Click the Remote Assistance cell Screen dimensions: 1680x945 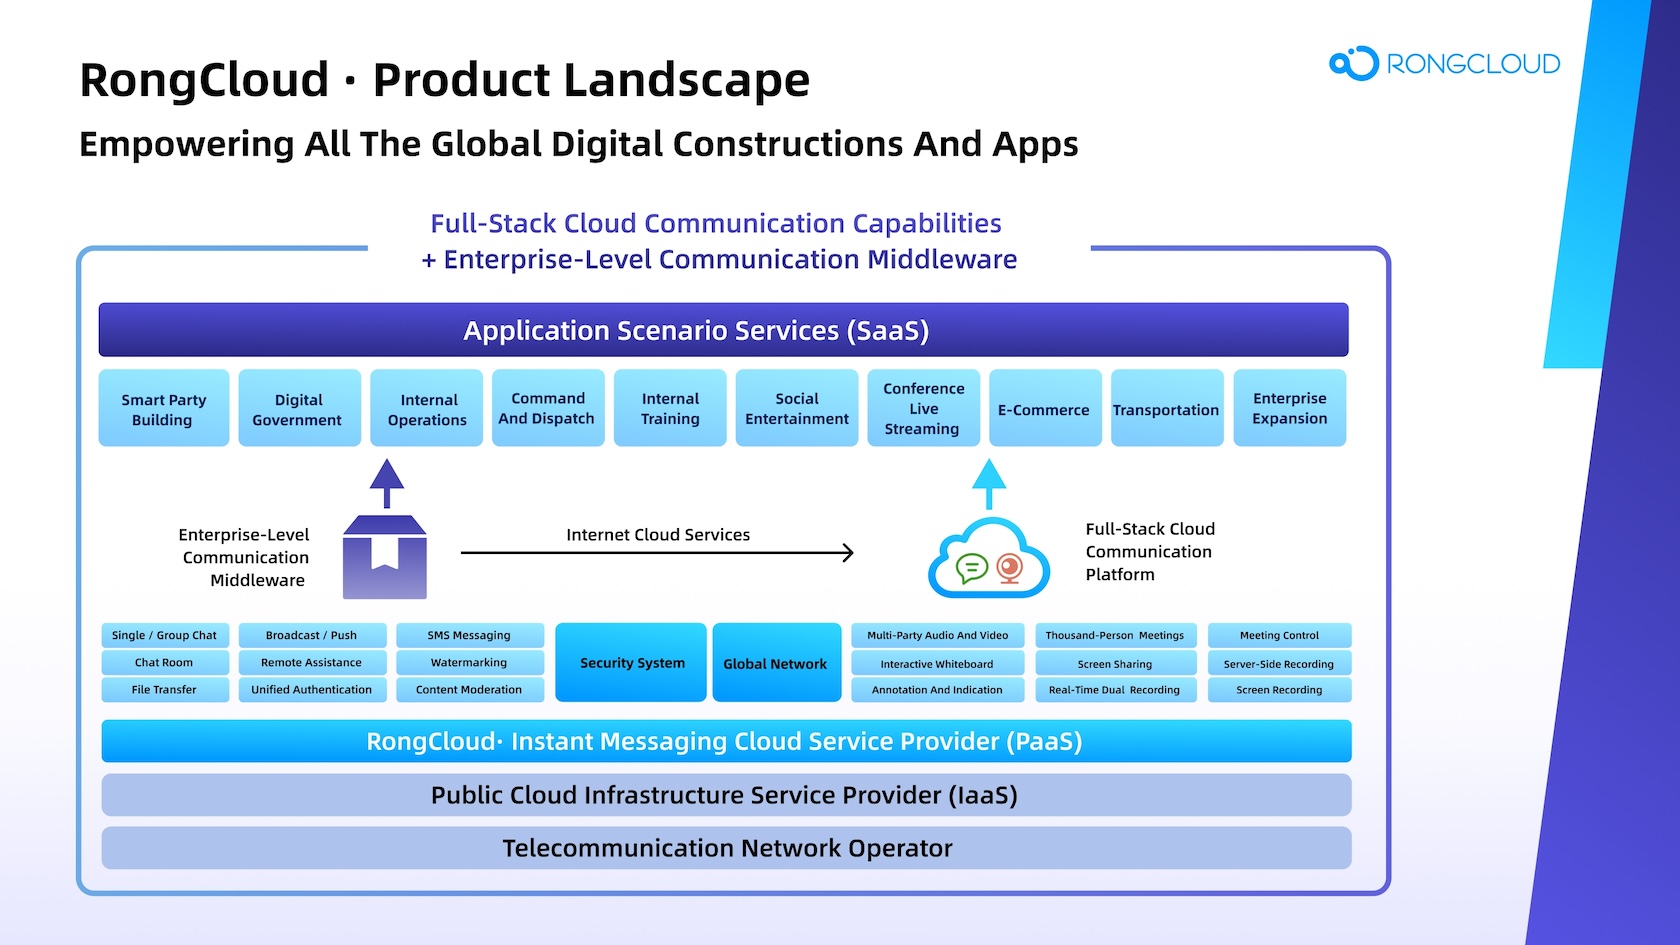click(312, 662)
